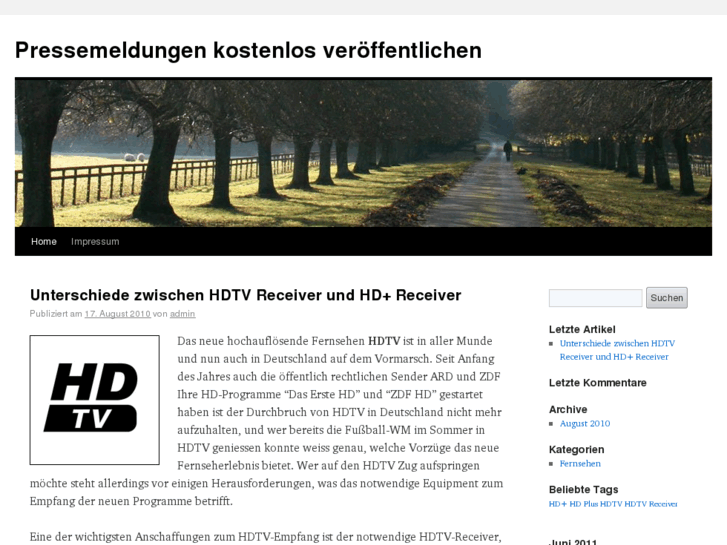This screenshot has height=545, width=727.
Task: Click the tree-lined path header image
Action: pyautogui.click(x=364, y=152)
